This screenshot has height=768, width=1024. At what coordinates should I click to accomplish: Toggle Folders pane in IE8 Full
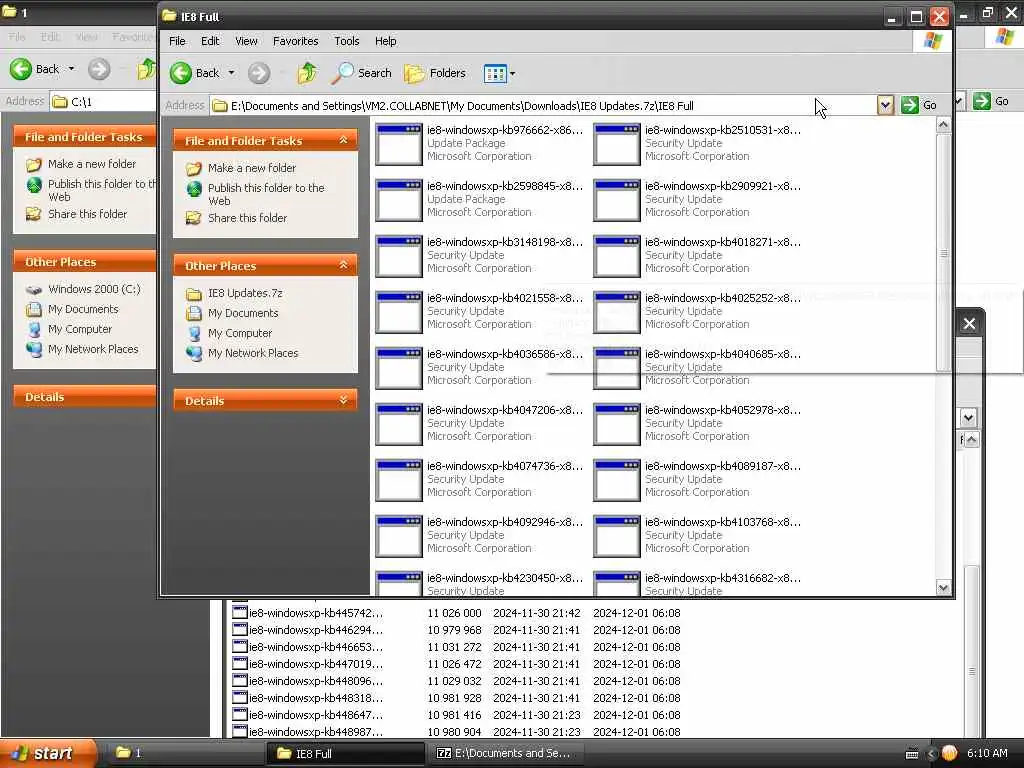[x=435, y=73]
